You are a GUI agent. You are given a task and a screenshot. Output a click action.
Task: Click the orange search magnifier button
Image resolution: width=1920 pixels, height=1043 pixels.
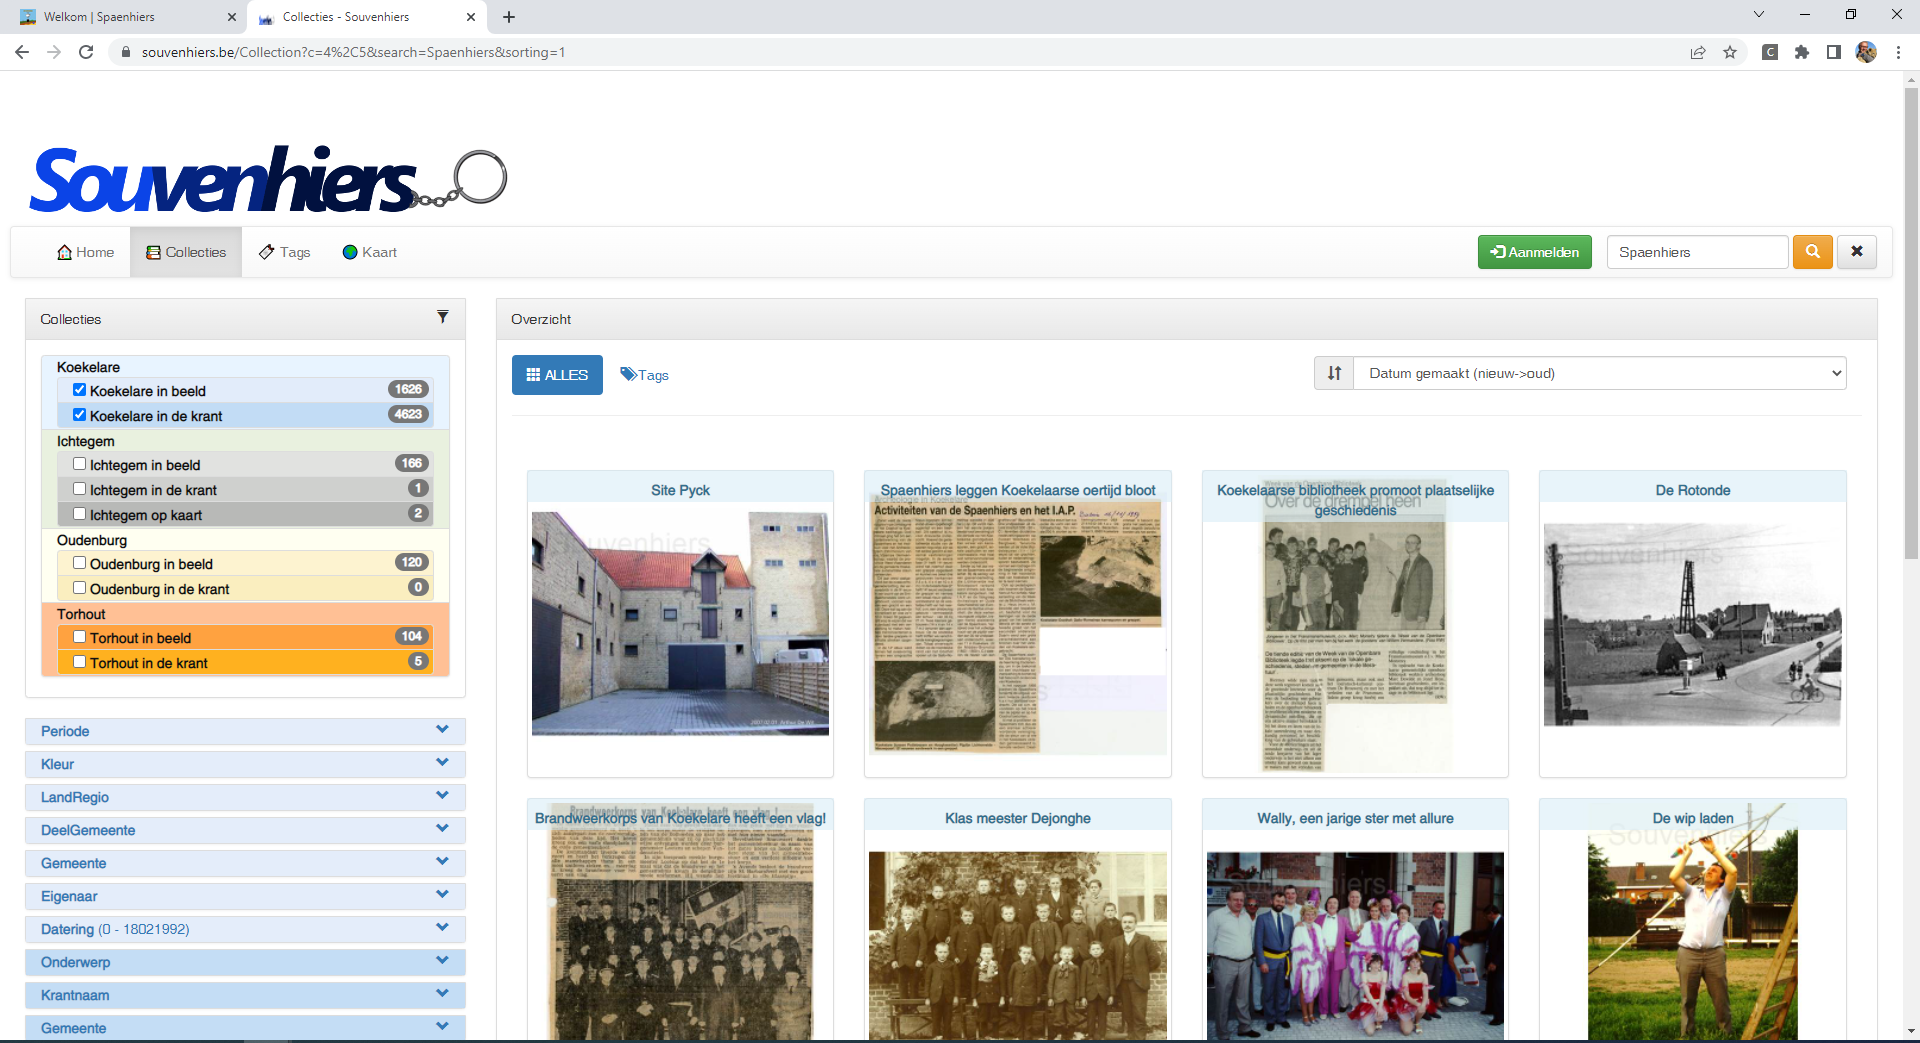click(1812, 252)
